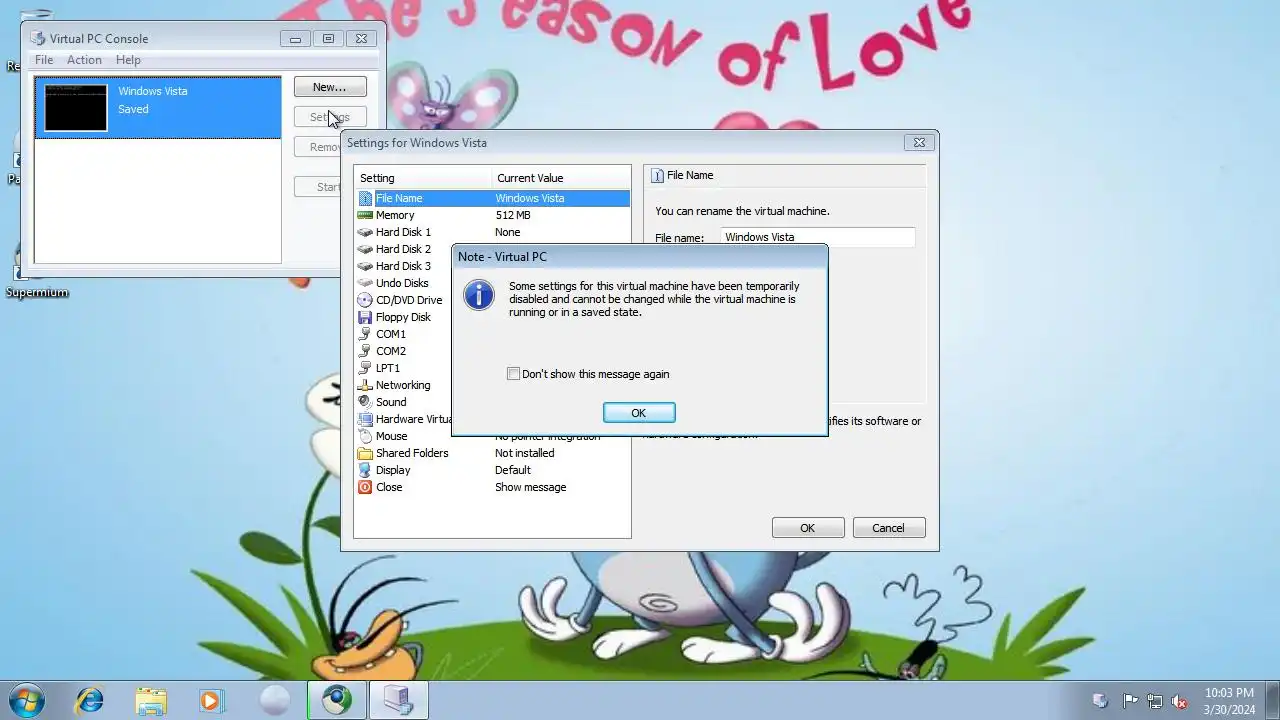Click the COM2 port icon
Screen dimensions: 1280x720
pyautogui.click(x=365, y=351)
